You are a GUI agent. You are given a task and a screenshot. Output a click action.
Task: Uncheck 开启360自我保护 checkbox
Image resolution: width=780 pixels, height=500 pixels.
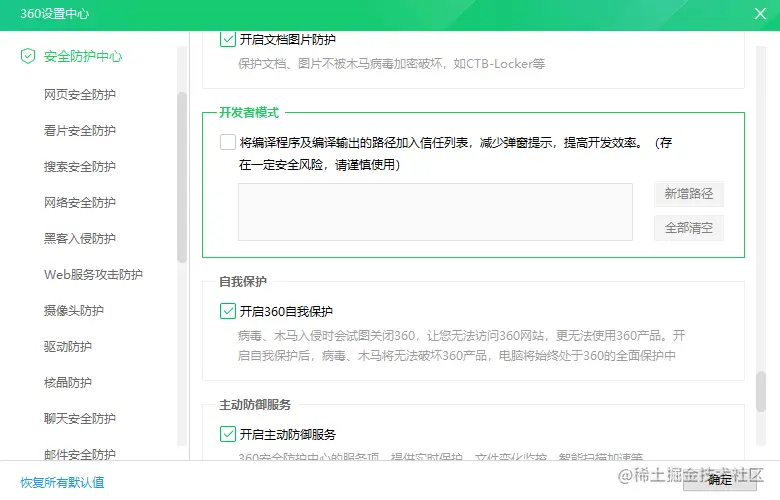point(228,311)
